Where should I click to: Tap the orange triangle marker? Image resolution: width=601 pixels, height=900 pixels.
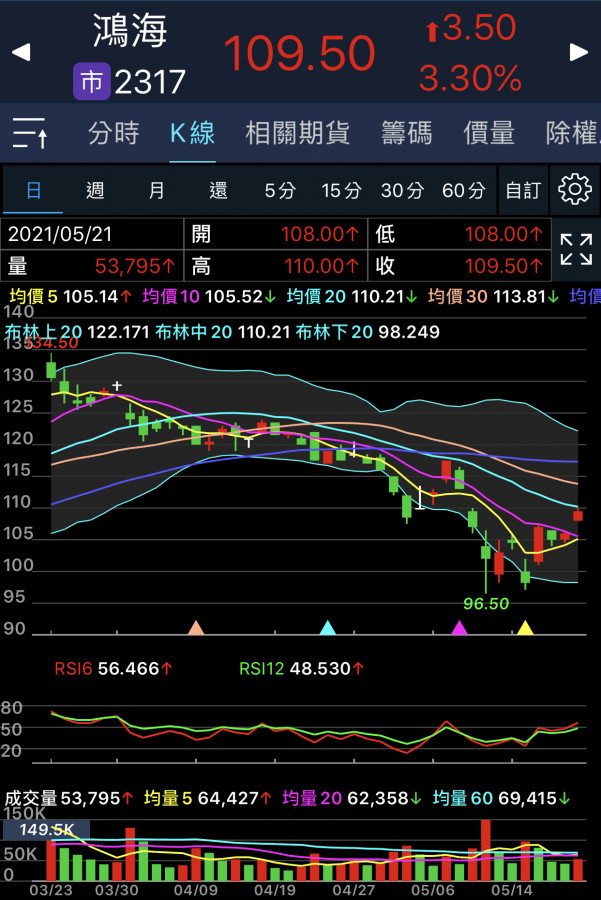click(196, 627)
